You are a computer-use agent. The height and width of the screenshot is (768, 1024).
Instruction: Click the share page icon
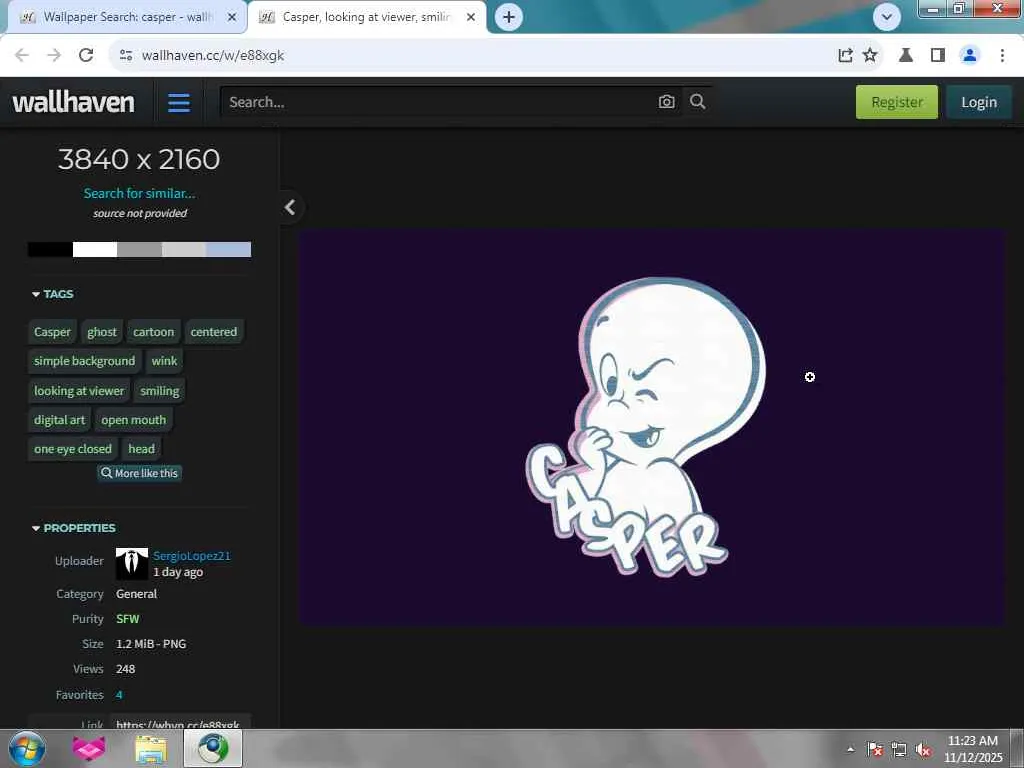[845, 55]
